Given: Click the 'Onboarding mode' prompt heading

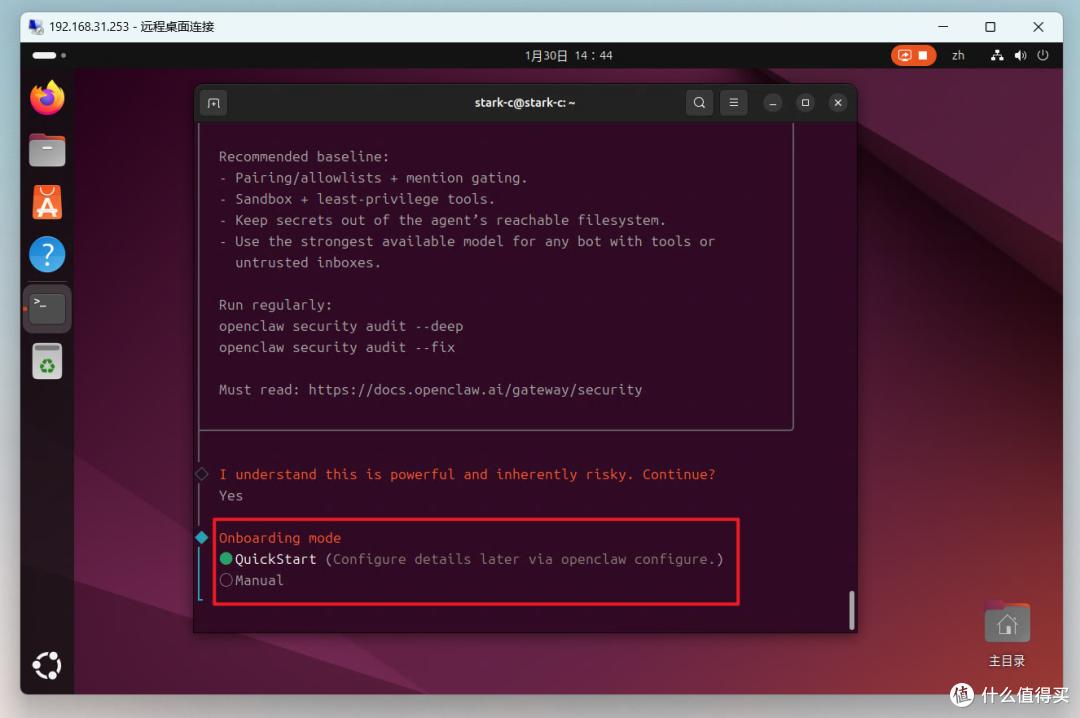Looking at the screenshot, I should tap(280, 538).
